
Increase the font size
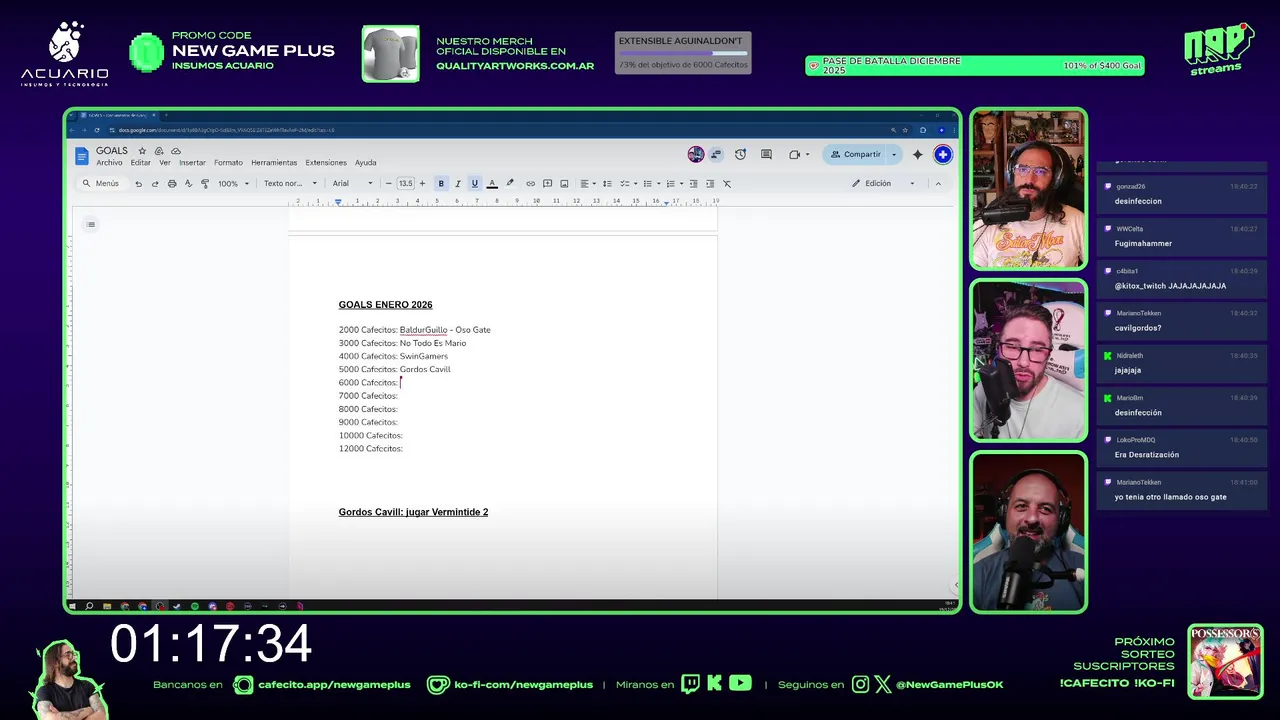(x=422, y=184)
